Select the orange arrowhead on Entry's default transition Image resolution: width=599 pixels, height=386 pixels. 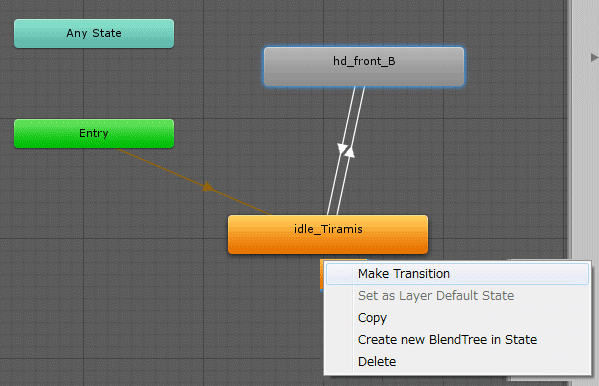tap(208, 187)
